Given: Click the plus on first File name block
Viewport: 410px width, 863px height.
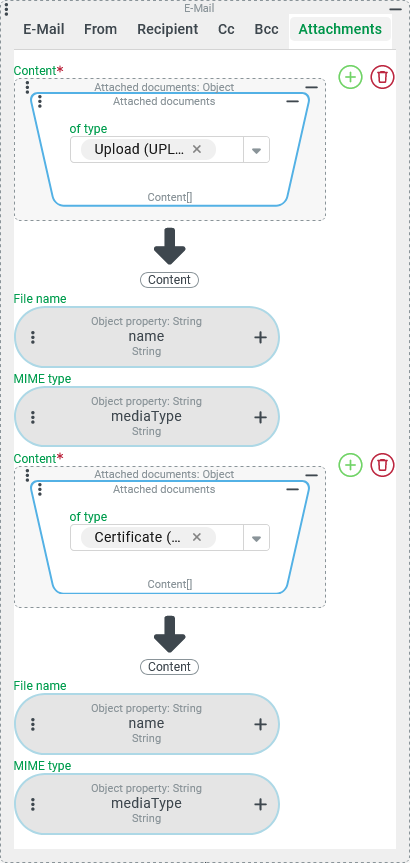Looking at the screenshot, I should [260, 337].
